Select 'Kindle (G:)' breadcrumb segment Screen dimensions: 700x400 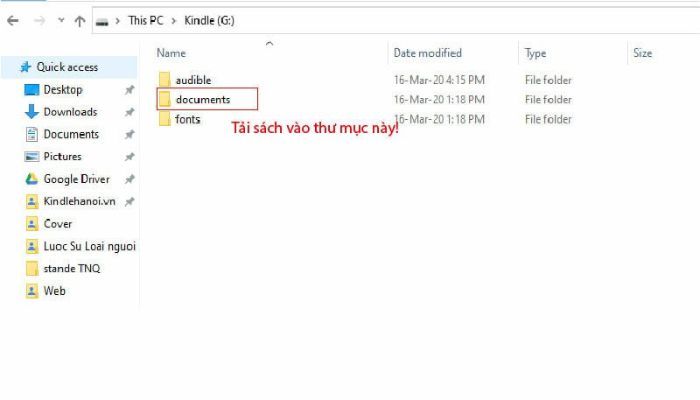tap(209, 21)
